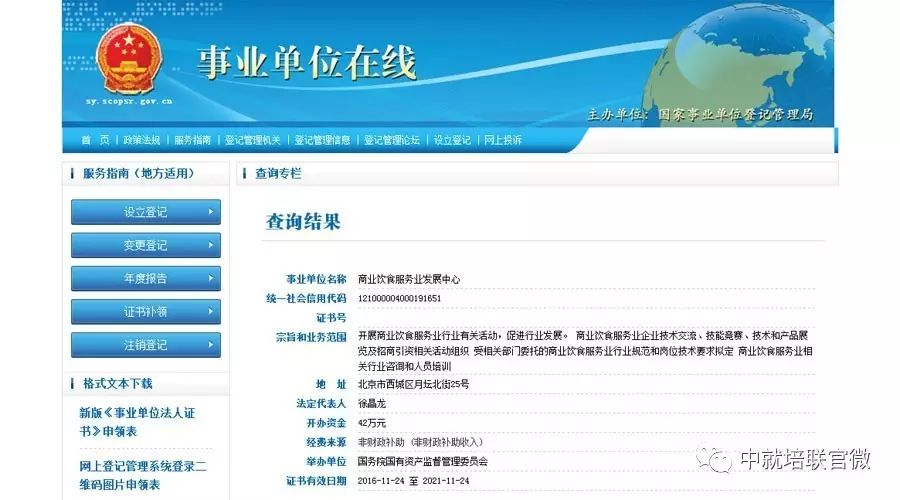Expand arrow on 注销登记 button
900x500 pixels.
click(211, 345)
